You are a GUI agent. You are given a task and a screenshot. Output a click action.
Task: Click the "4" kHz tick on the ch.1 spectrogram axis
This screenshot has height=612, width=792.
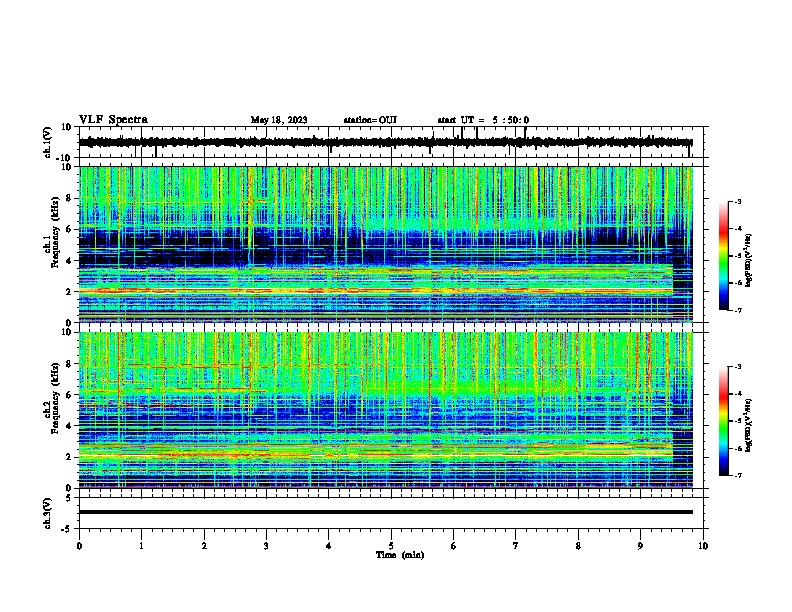[x=69, y=261]
